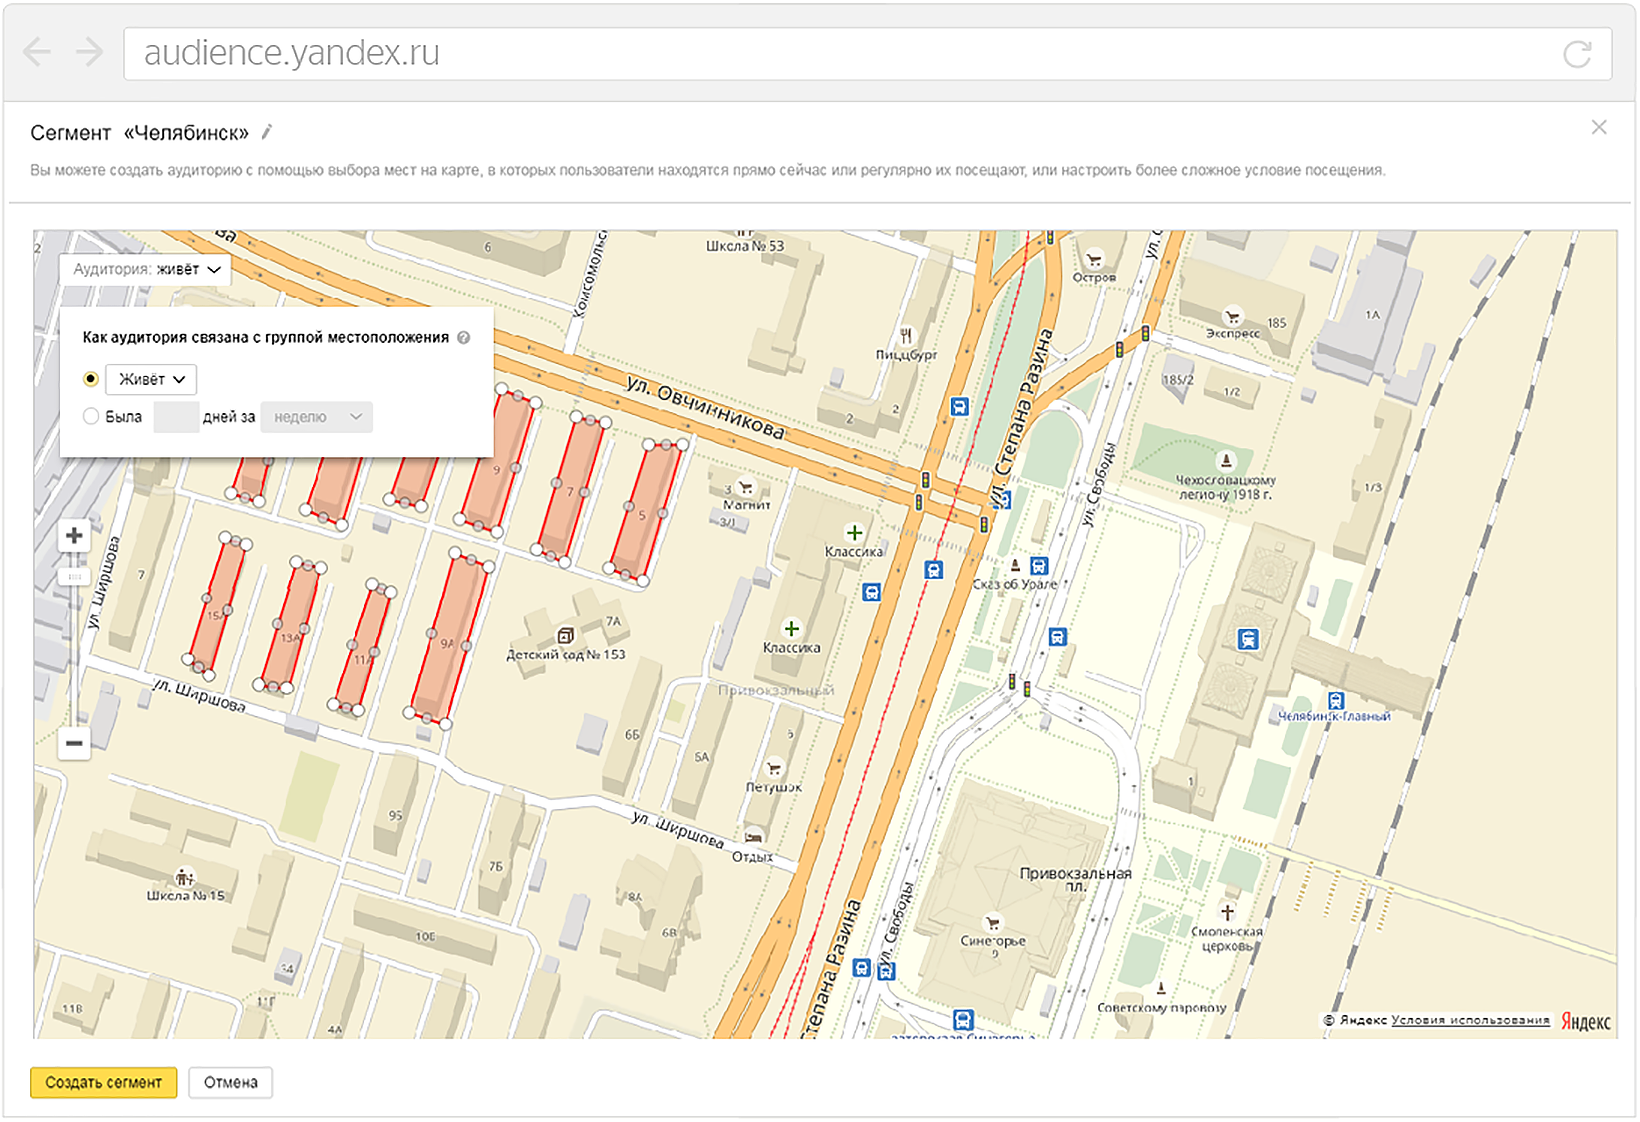The image size is (1640, 1122).
Task: Click the Магнит shopping cart icon
Action: tap(745, 488)
